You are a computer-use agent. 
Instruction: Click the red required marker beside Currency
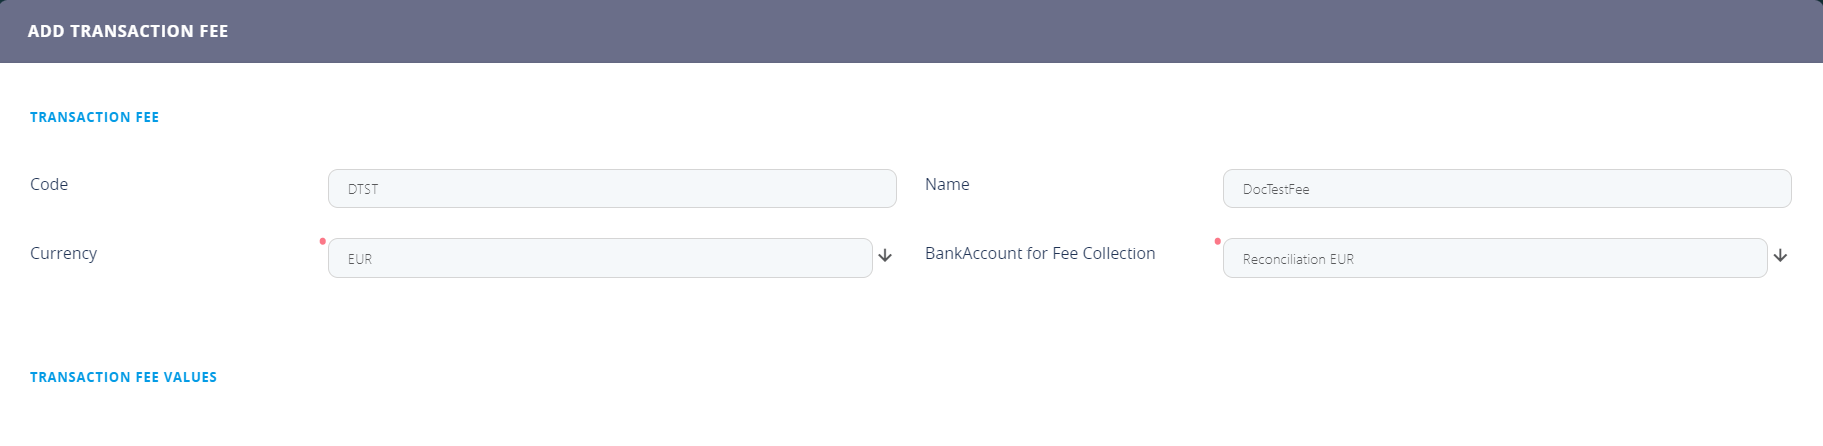(x=322, y=241)
